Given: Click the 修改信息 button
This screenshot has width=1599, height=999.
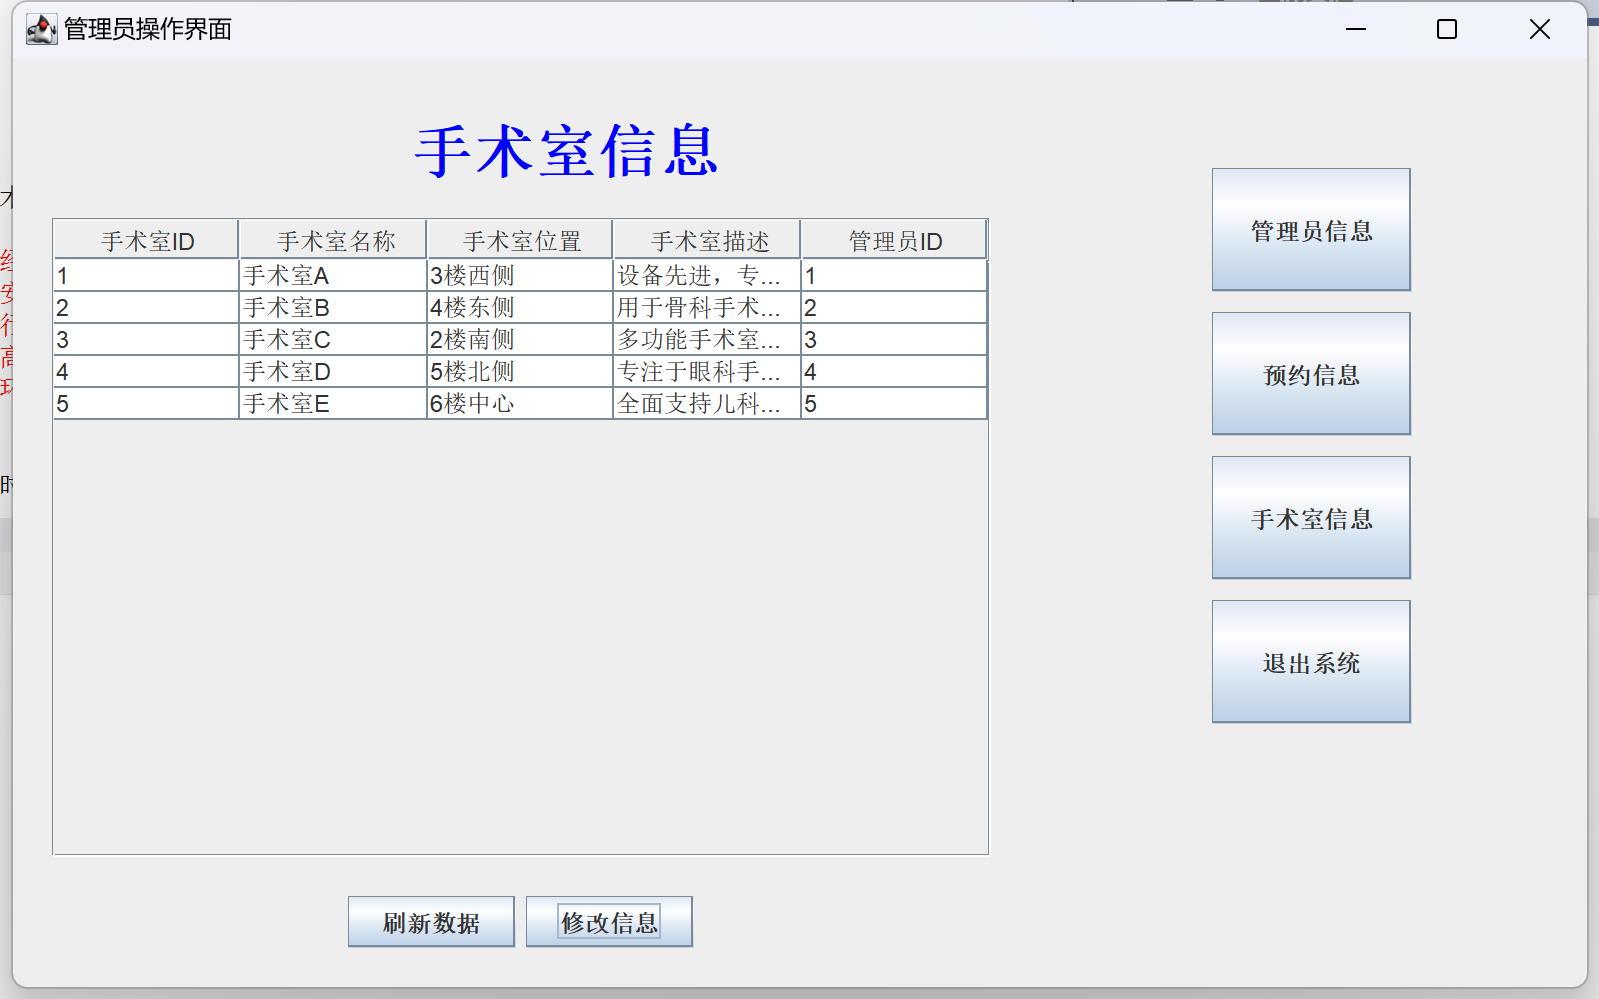Looking at the screenshot, I should click(609, 922).
